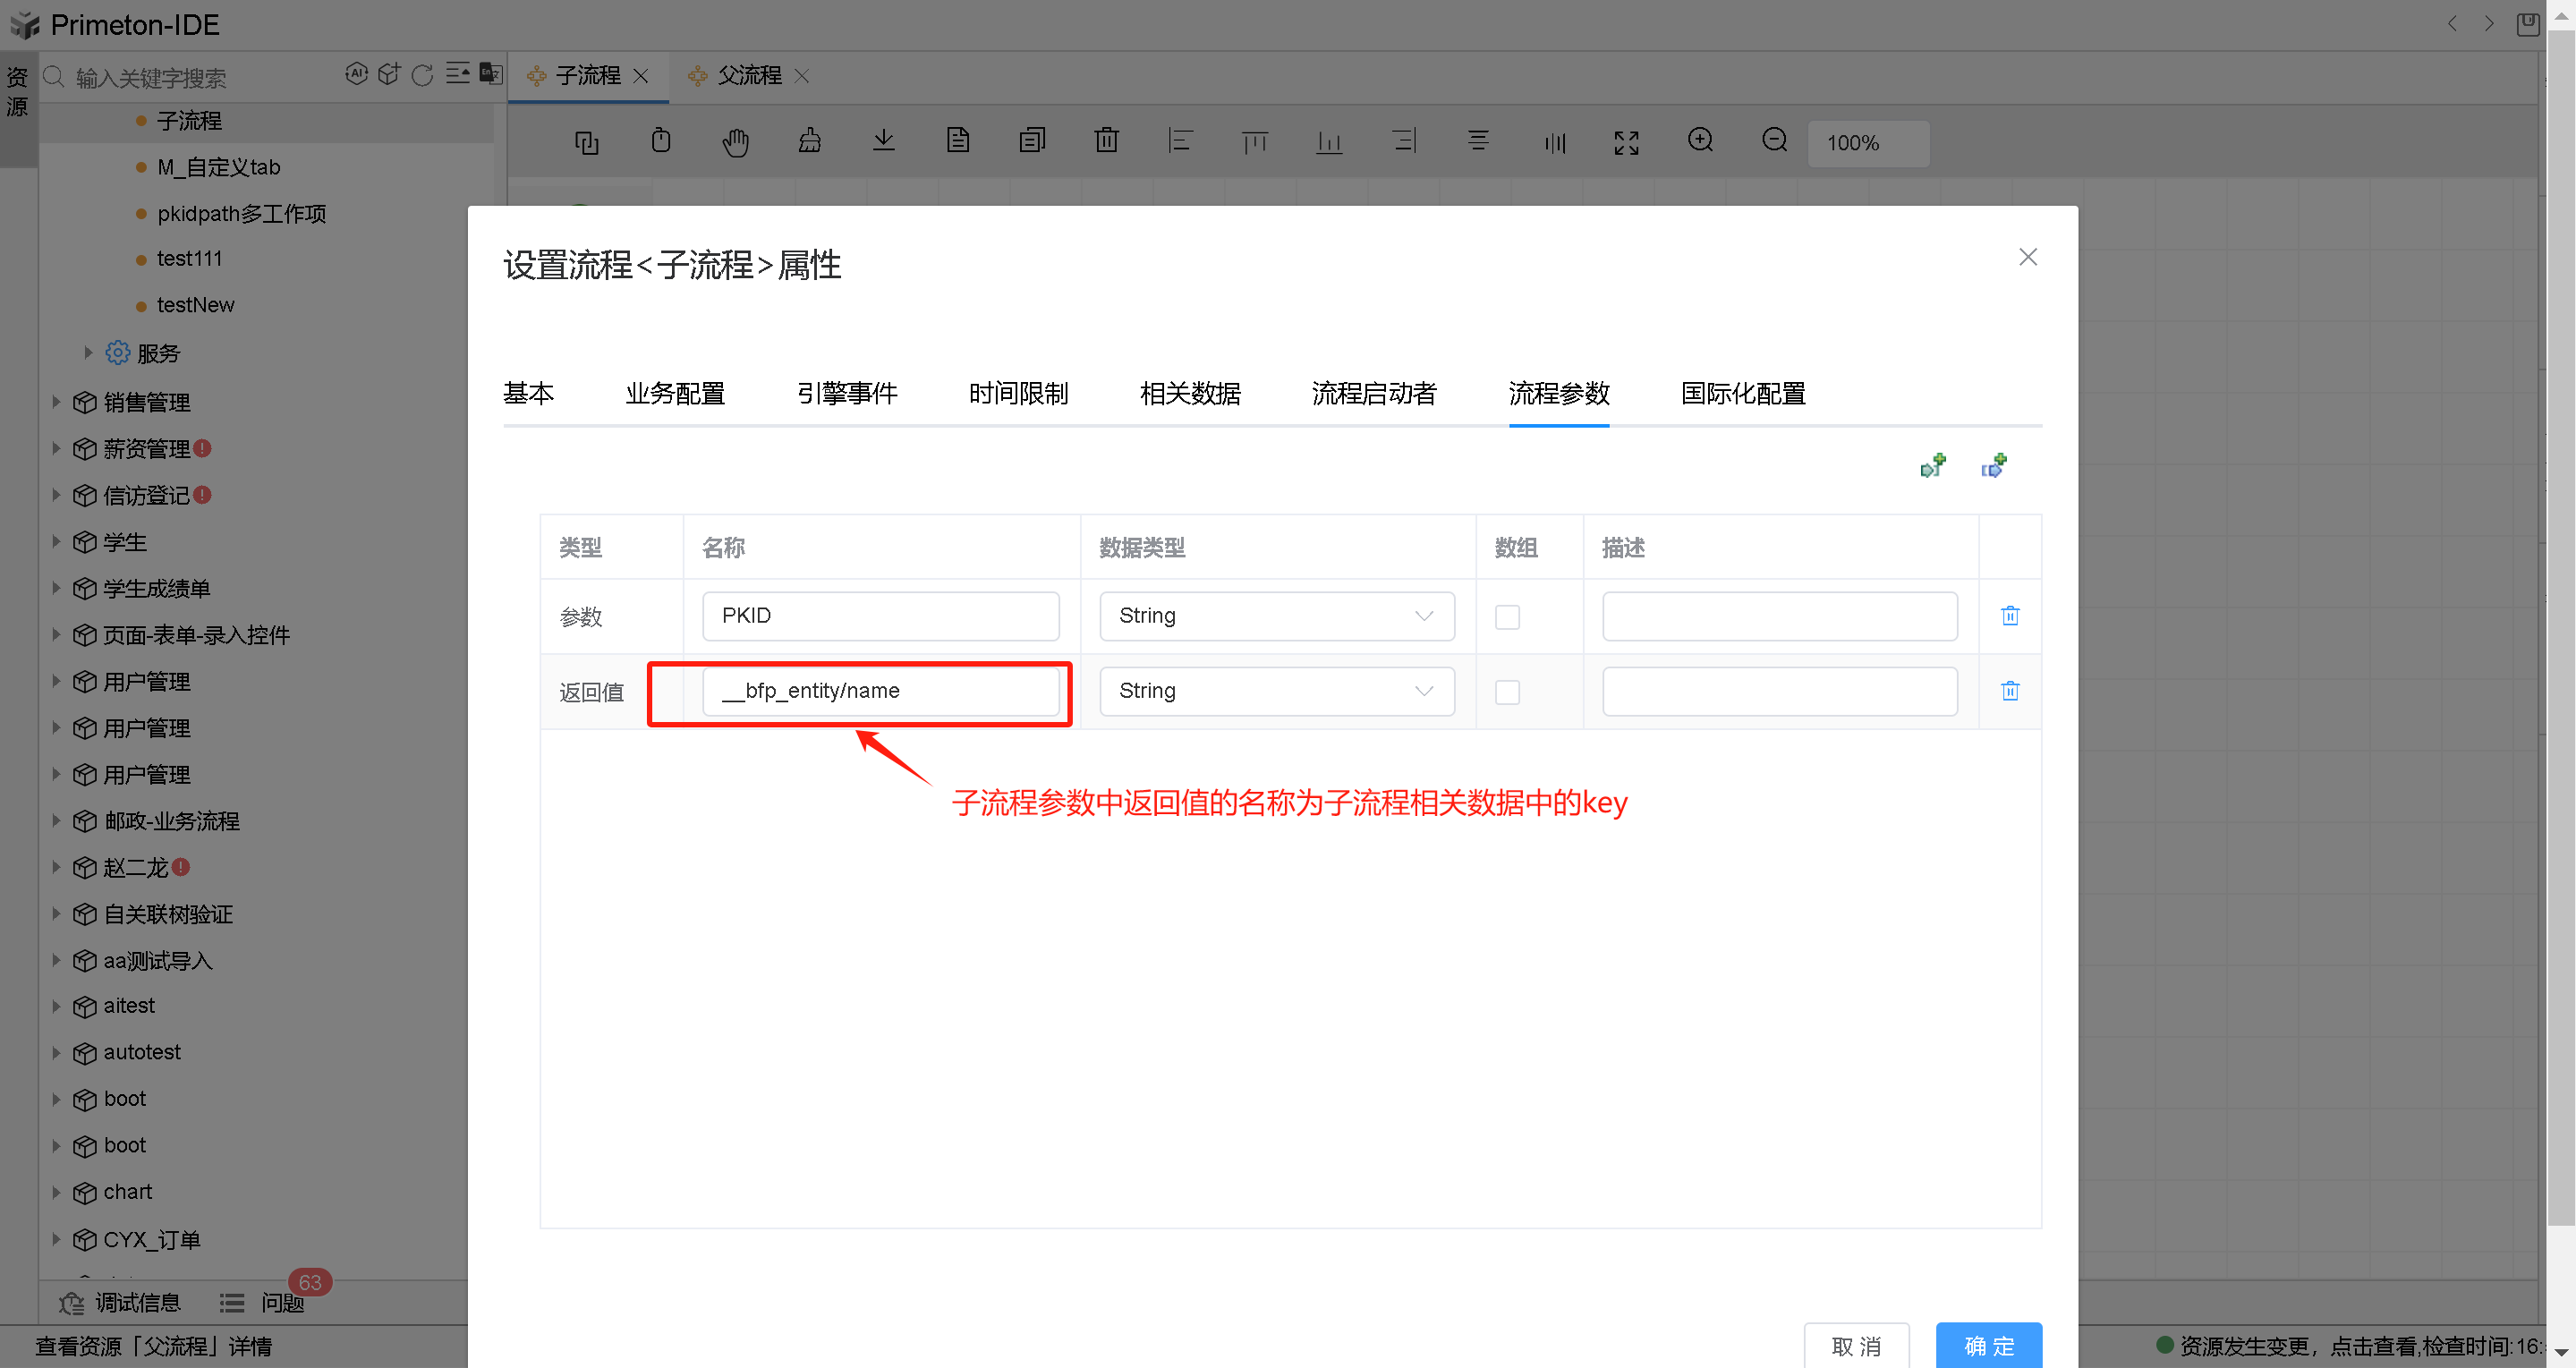Select the hand pan tool
Viewport: 2576px width, 1368px height.
pos(735,142)
